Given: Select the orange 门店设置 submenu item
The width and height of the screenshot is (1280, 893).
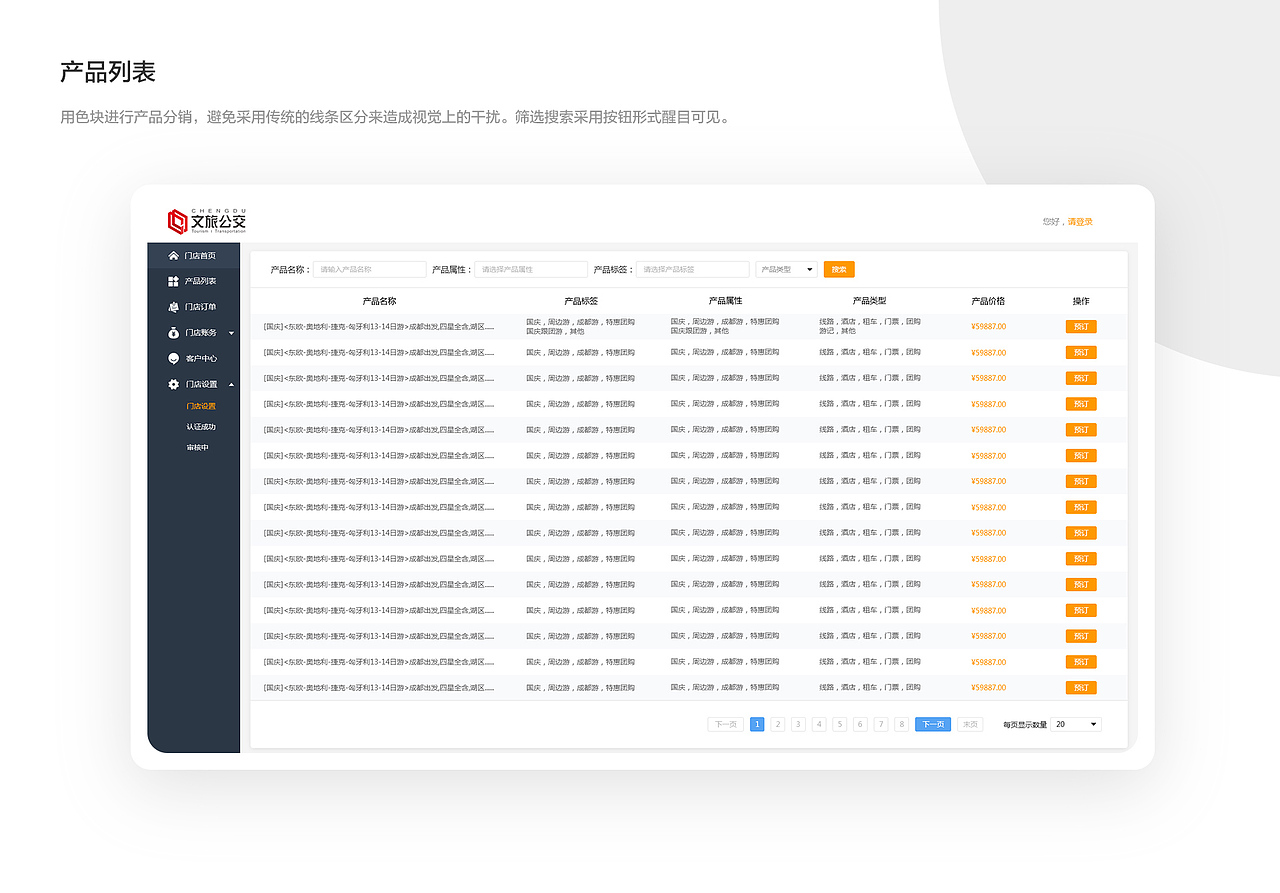Looking at the screenshot, I should 201,406.
